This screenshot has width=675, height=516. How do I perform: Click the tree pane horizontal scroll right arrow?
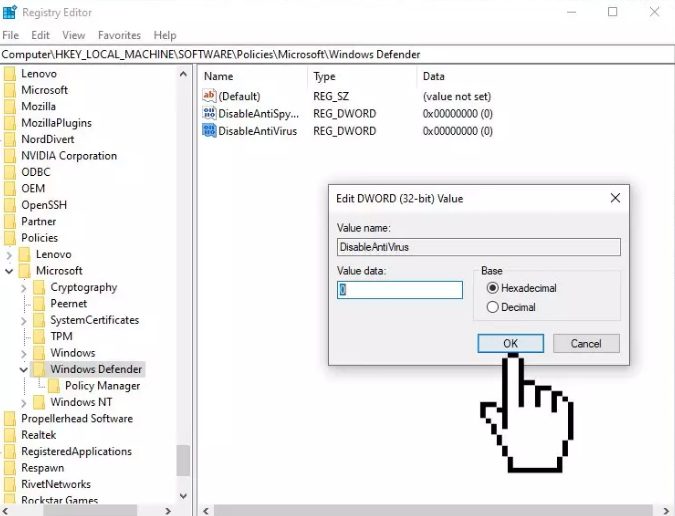168,511
